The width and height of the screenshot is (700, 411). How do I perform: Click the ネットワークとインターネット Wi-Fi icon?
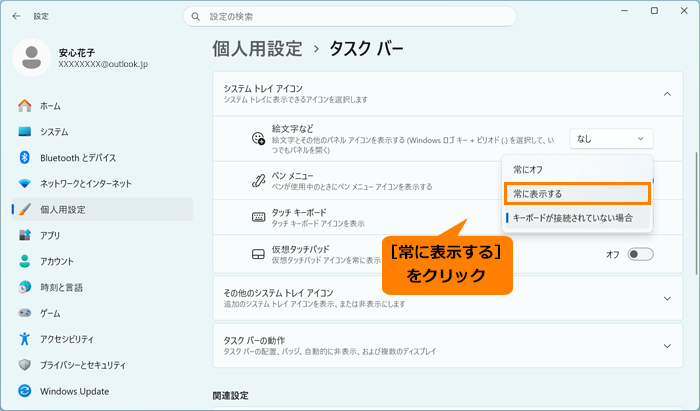[25, 183]
